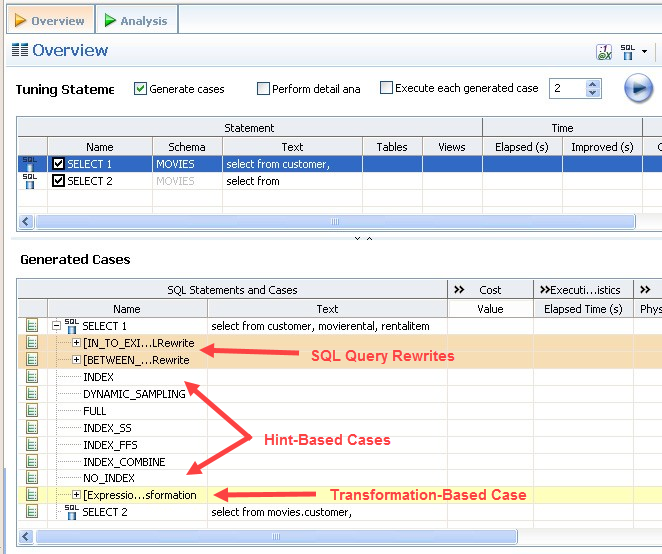Uncheck the SELECT 2 statement checkbox

[58, 181]
